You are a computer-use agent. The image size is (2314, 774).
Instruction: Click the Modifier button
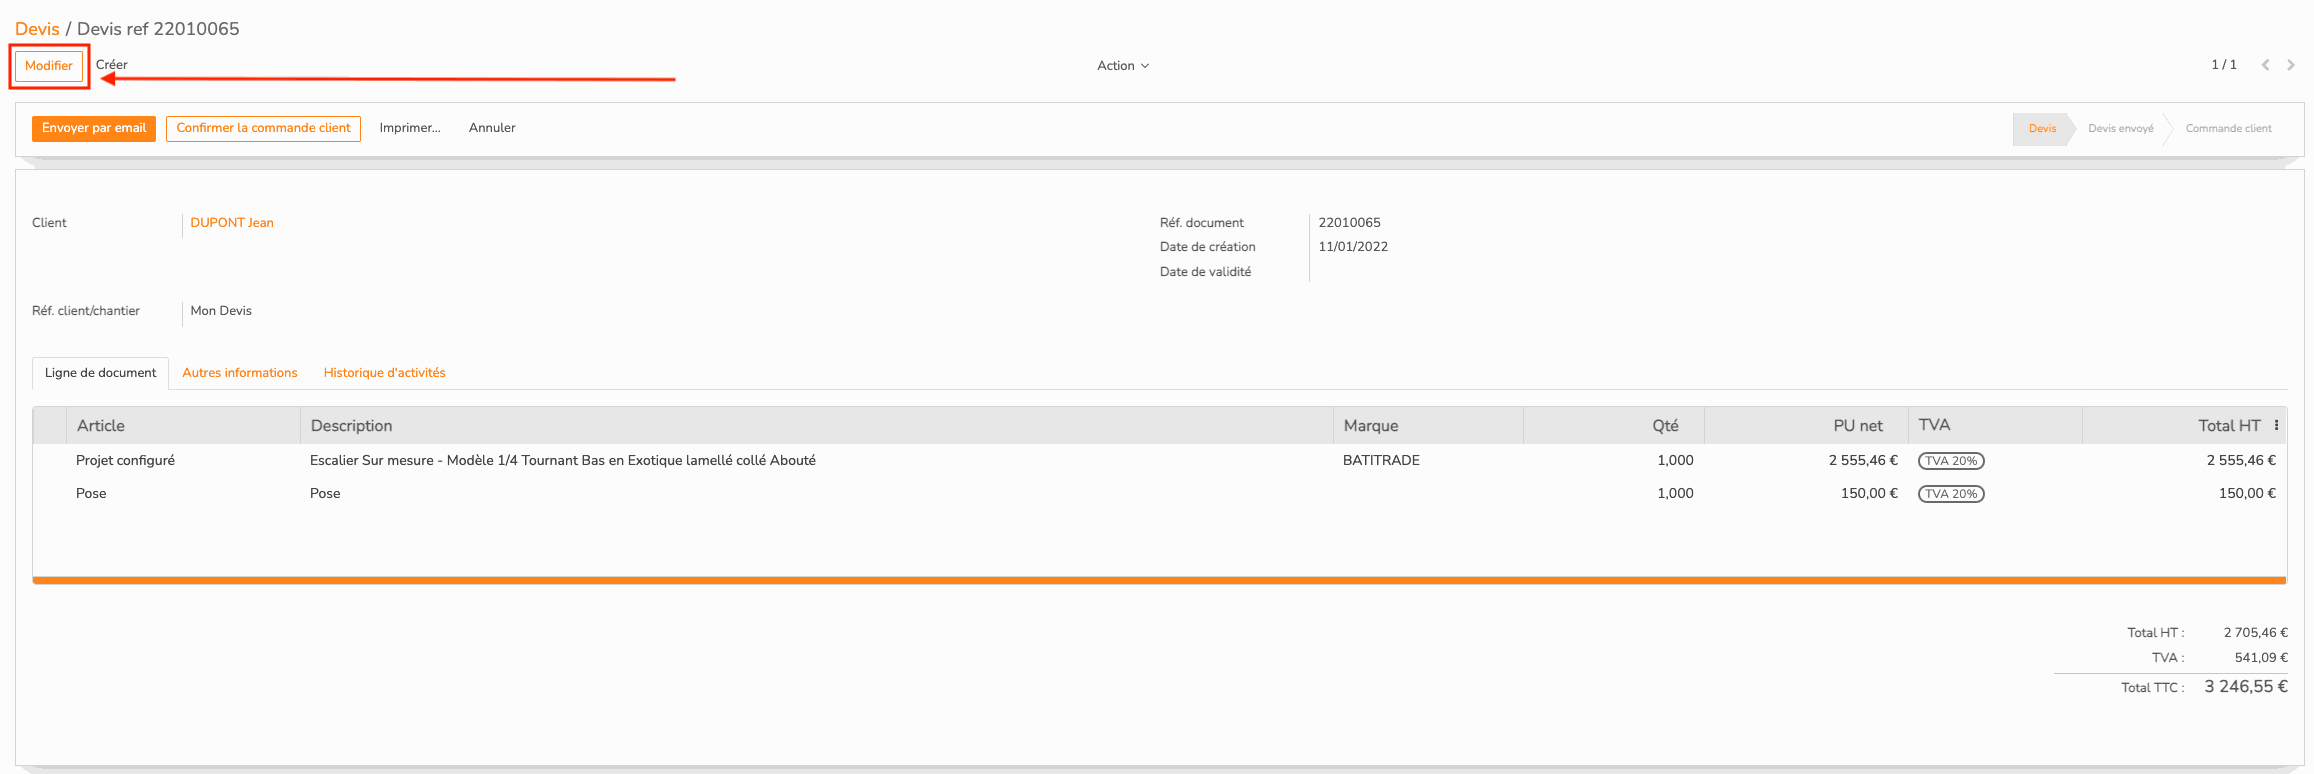pos(49,66)
